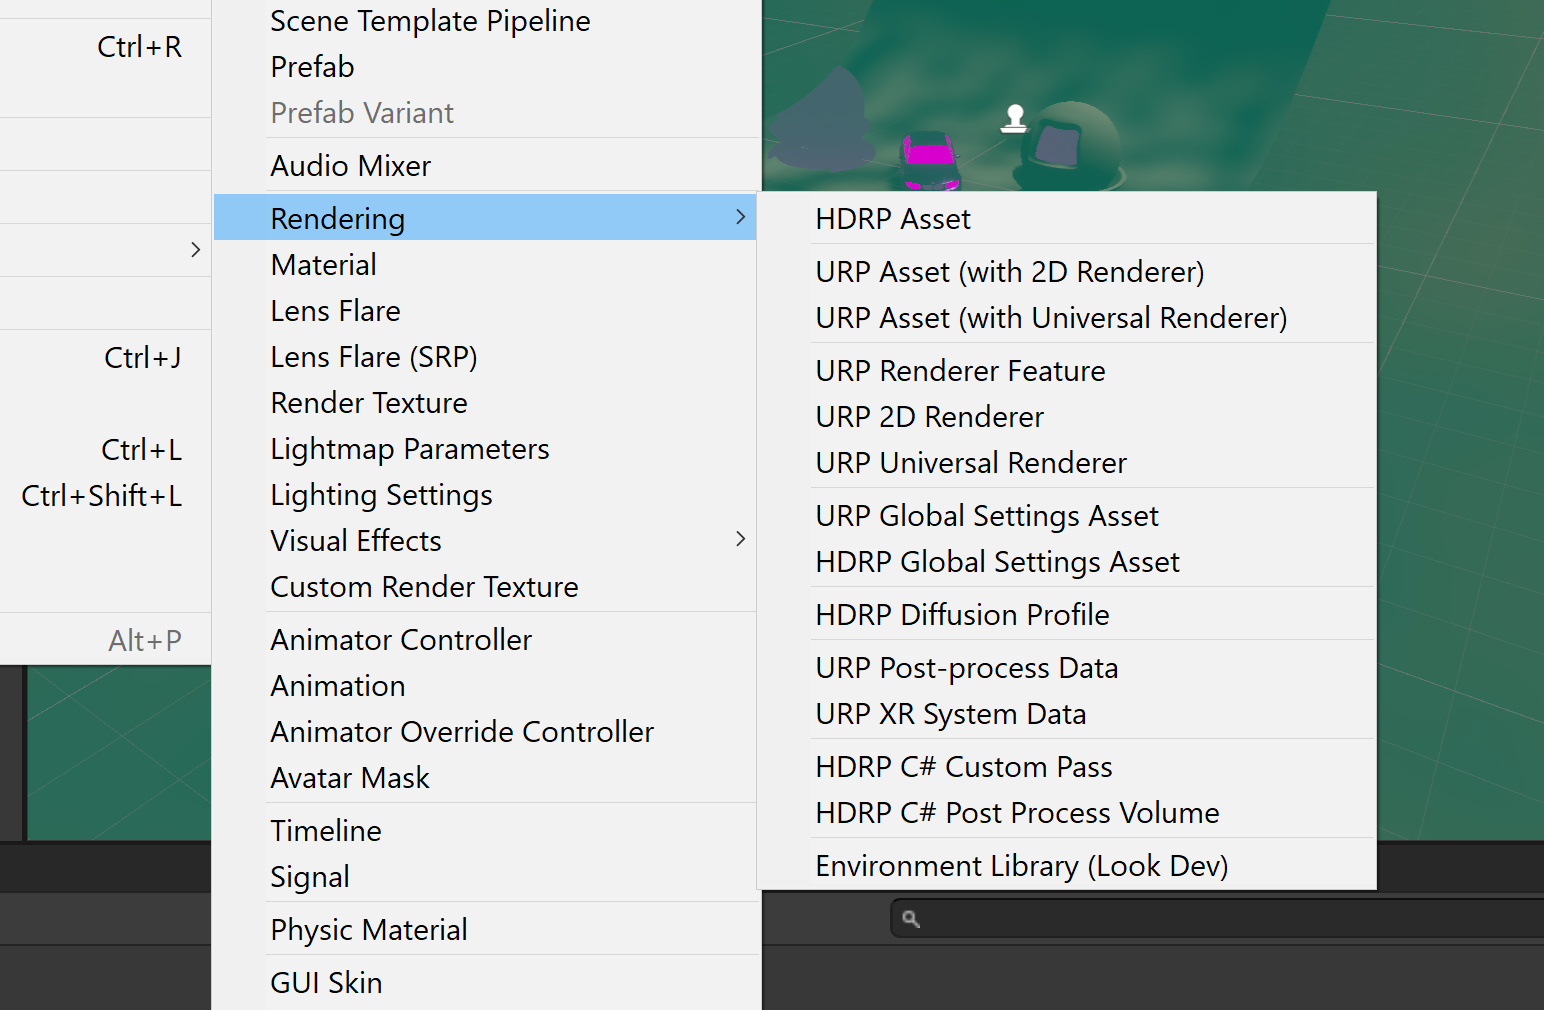
Task: Create an HDRP Asset
Action: click(892, 218)
